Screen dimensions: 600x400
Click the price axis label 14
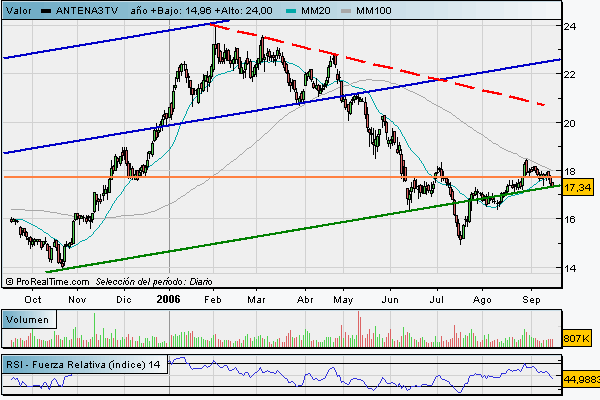coord(569,268)
